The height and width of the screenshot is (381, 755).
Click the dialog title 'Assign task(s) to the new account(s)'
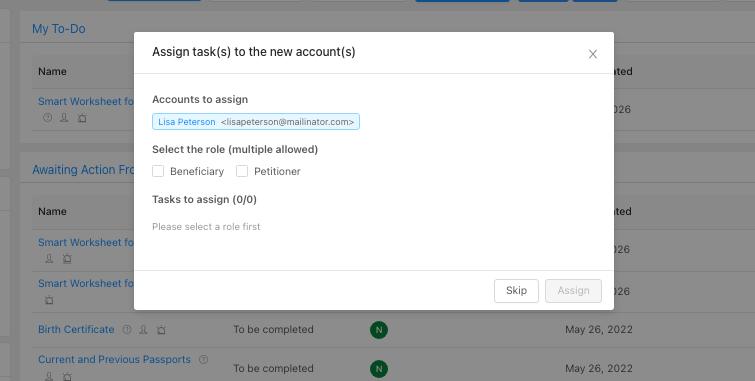[254, 52]
